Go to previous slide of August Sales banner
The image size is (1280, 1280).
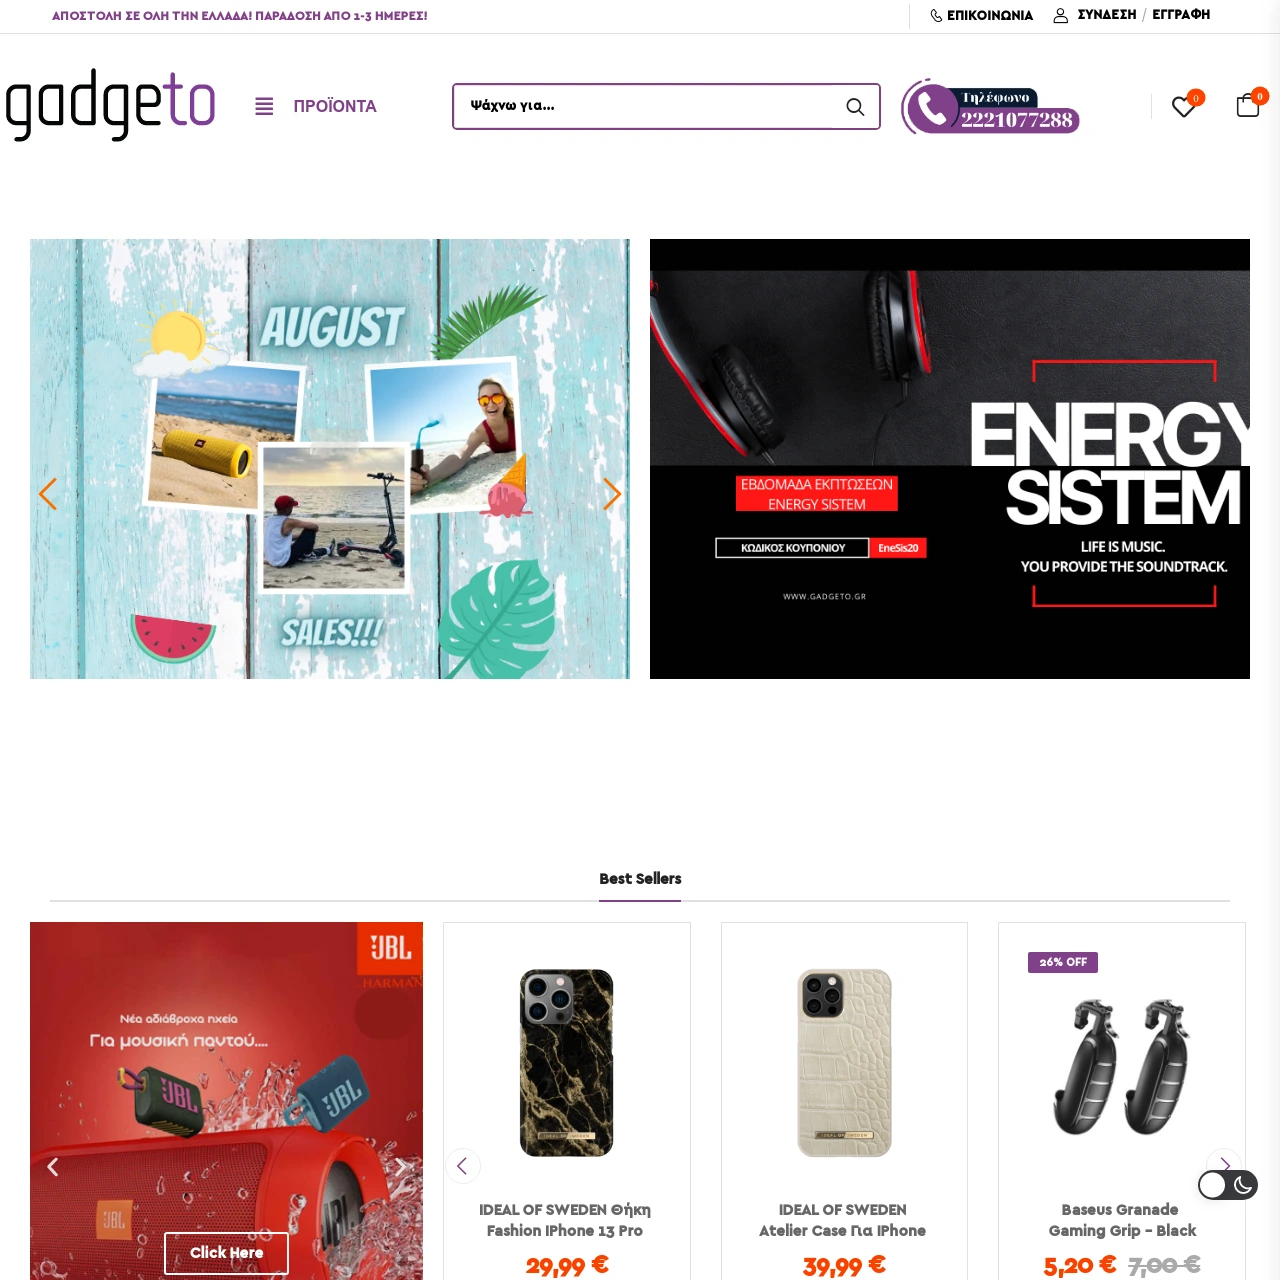click(47, 494)
